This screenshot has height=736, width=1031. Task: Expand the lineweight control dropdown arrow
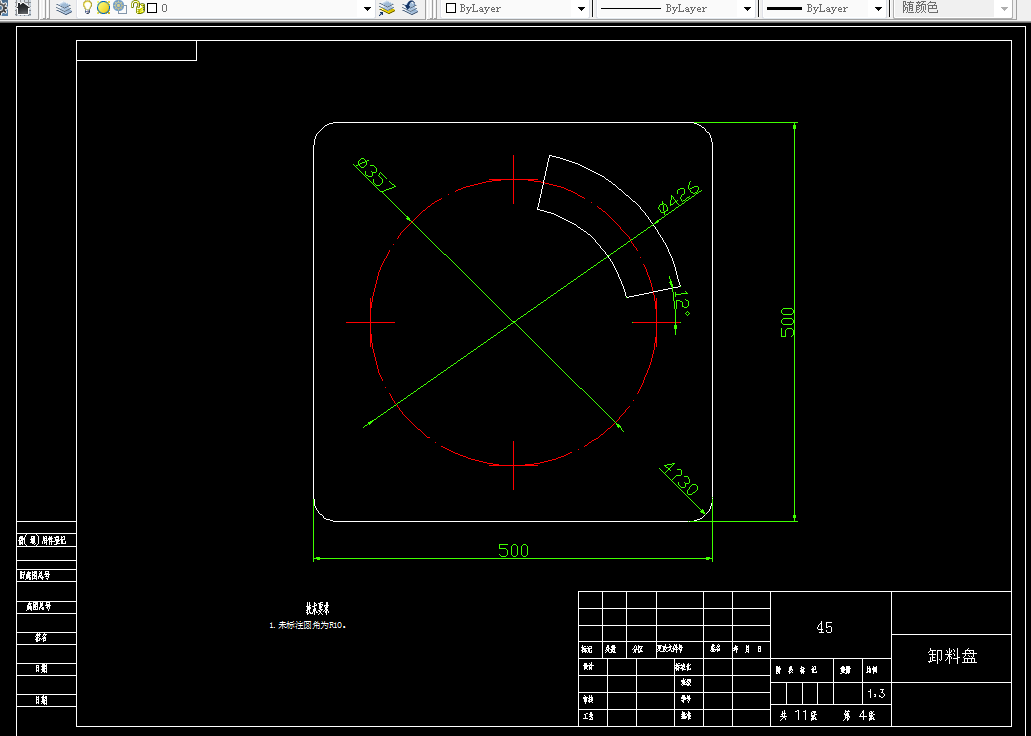point(878,9)
